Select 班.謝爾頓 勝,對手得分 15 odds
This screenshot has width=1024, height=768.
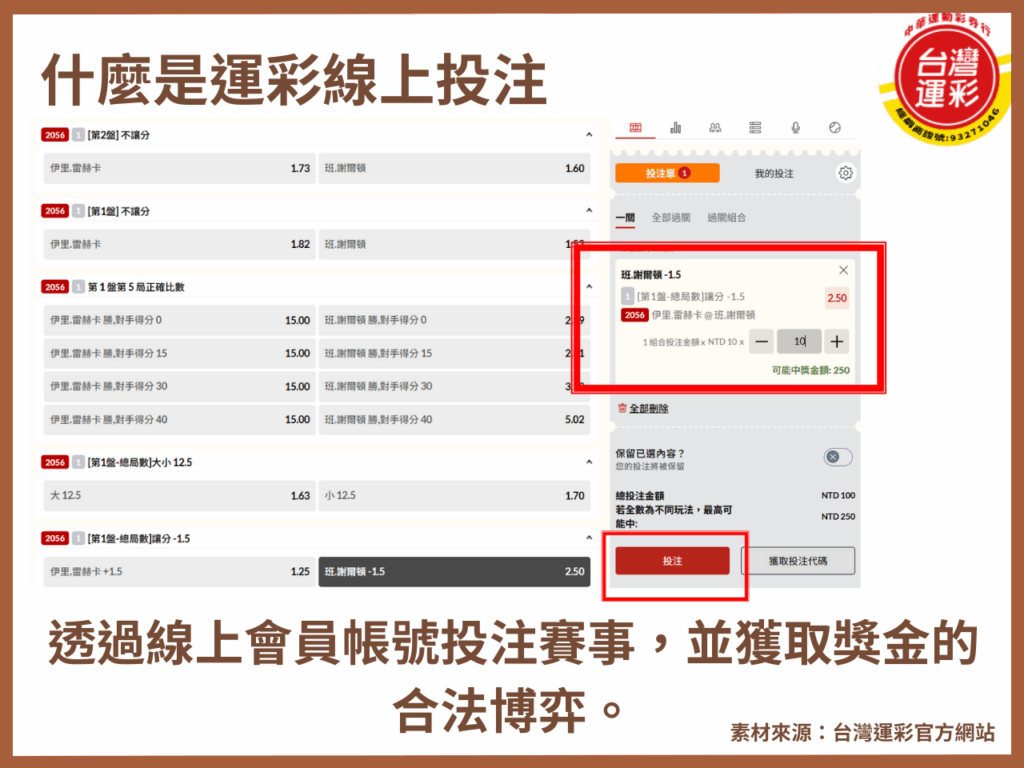455,353
